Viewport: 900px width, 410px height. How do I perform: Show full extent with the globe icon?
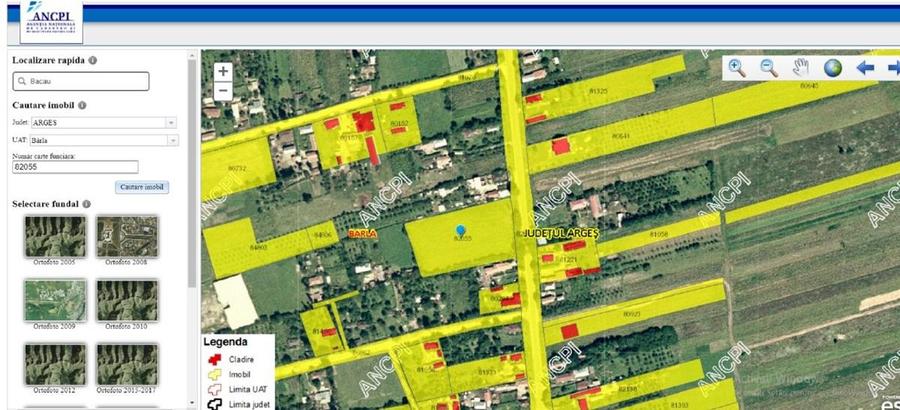832,68
